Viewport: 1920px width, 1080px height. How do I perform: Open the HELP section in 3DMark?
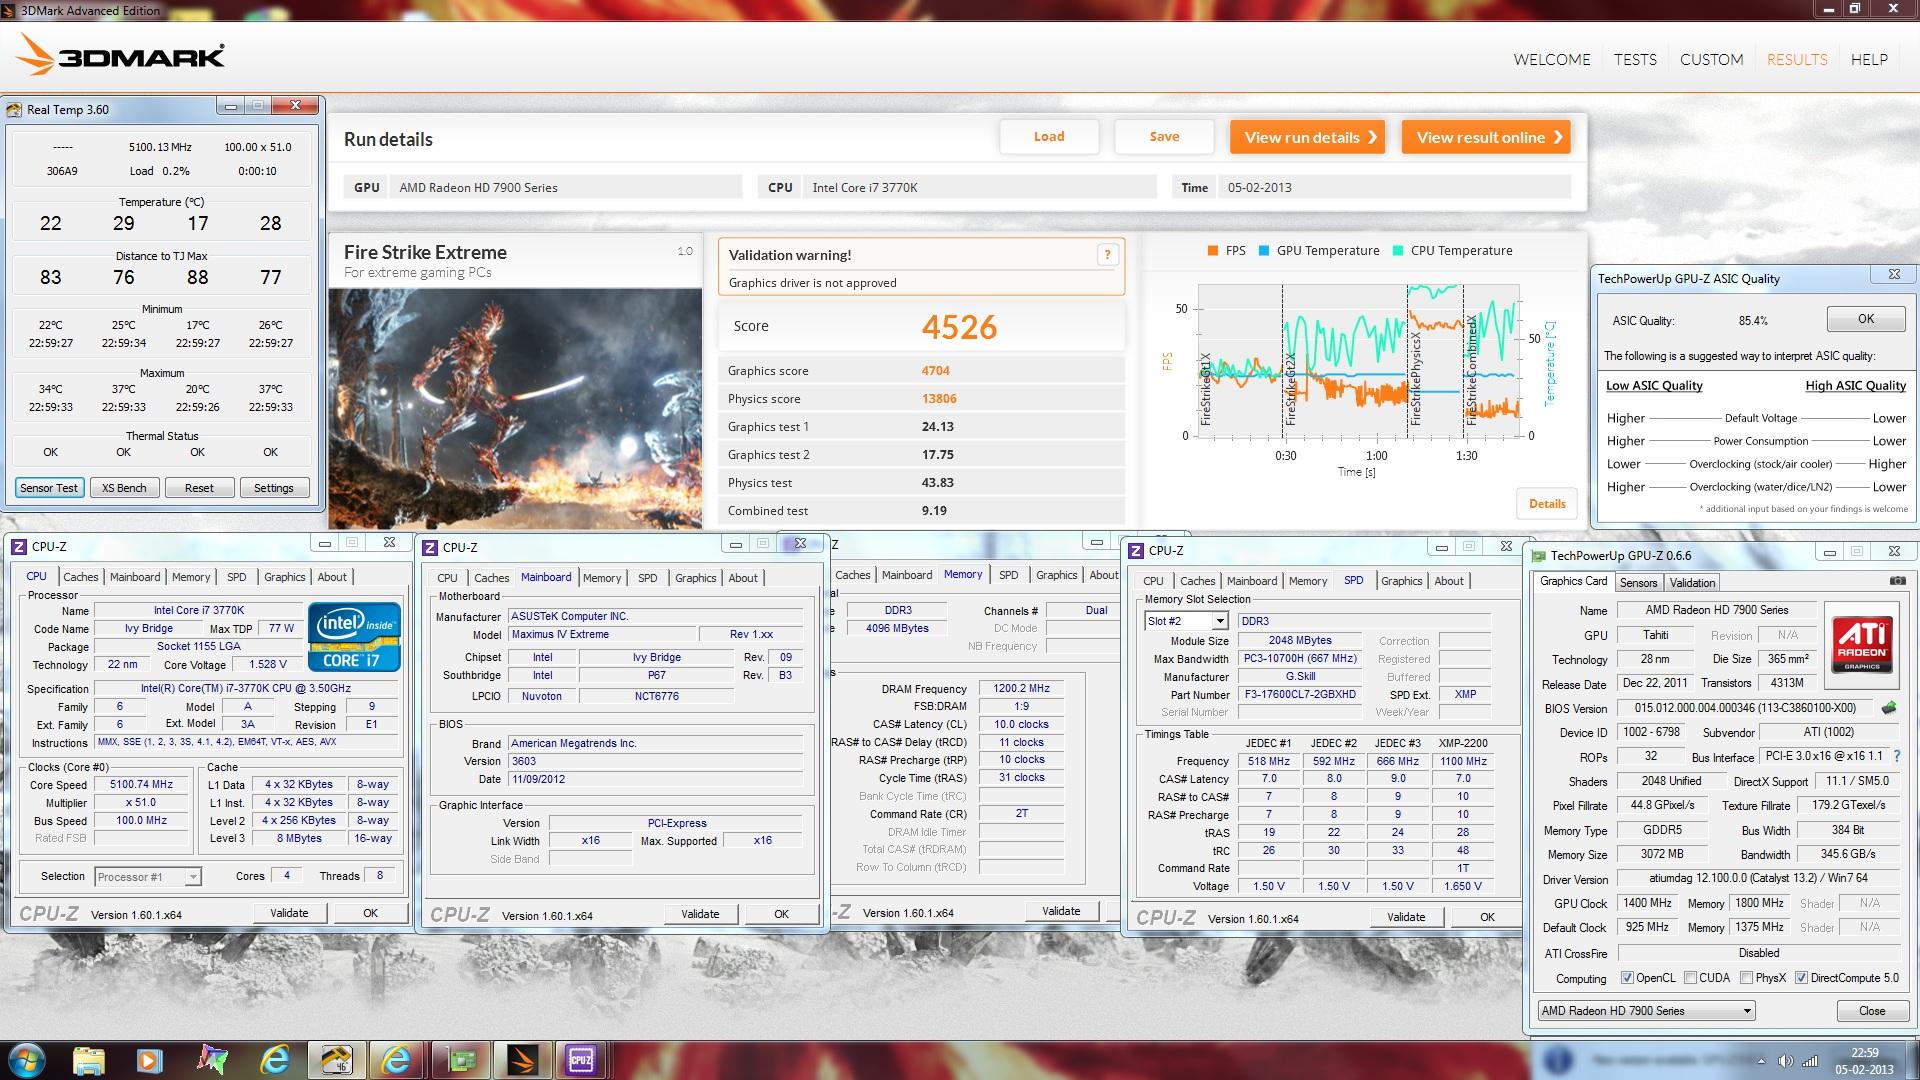click(1869, 59)
